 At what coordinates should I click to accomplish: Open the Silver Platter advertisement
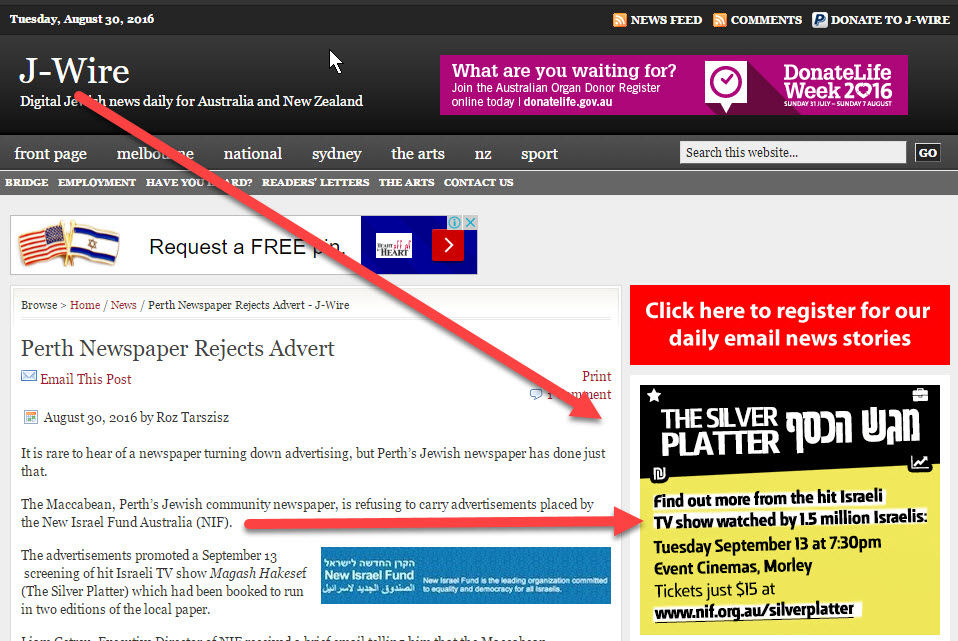tap(789, 510)
